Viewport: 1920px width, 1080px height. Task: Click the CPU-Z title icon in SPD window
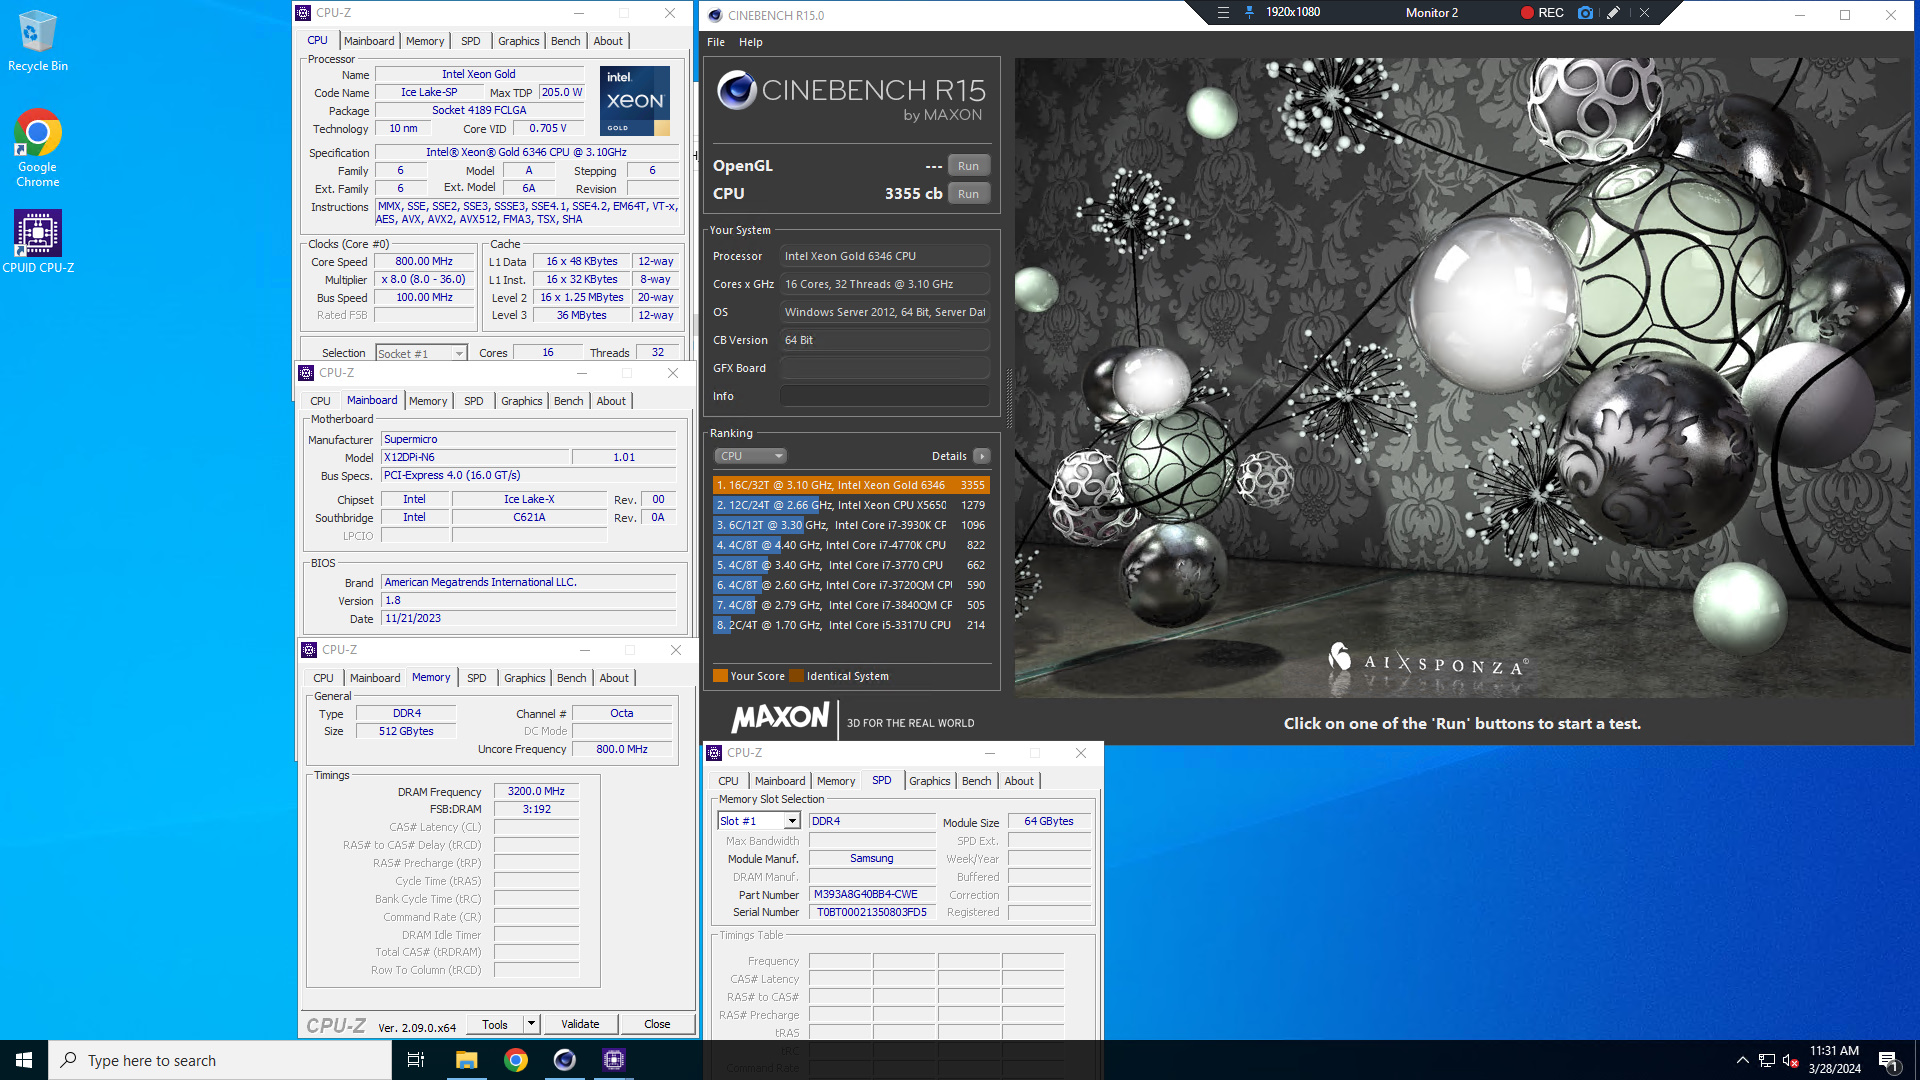point(714,753)
